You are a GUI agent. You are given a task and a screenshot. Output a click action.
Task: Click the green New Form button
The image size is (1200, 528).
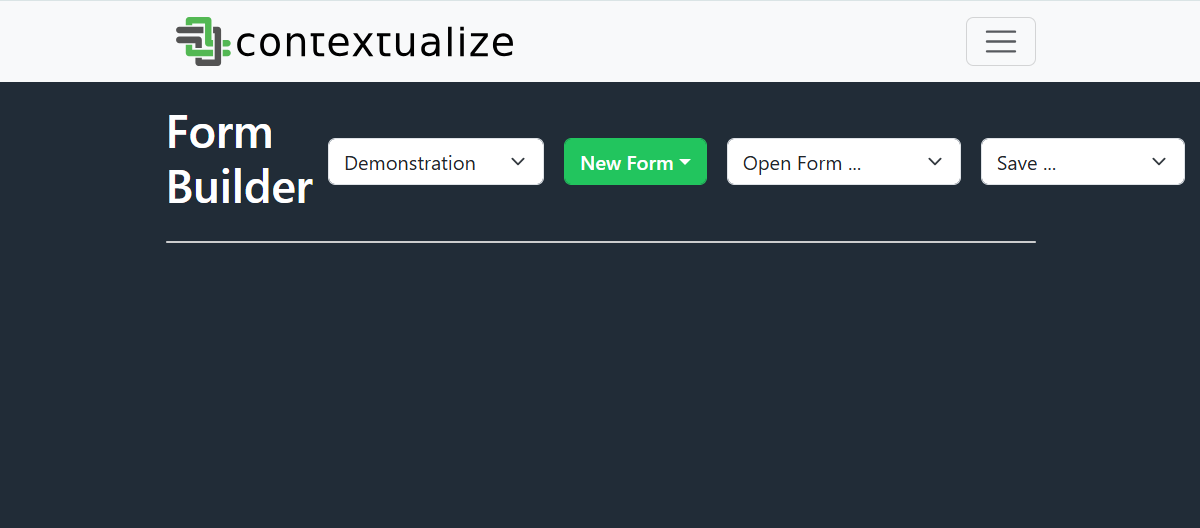635,161
